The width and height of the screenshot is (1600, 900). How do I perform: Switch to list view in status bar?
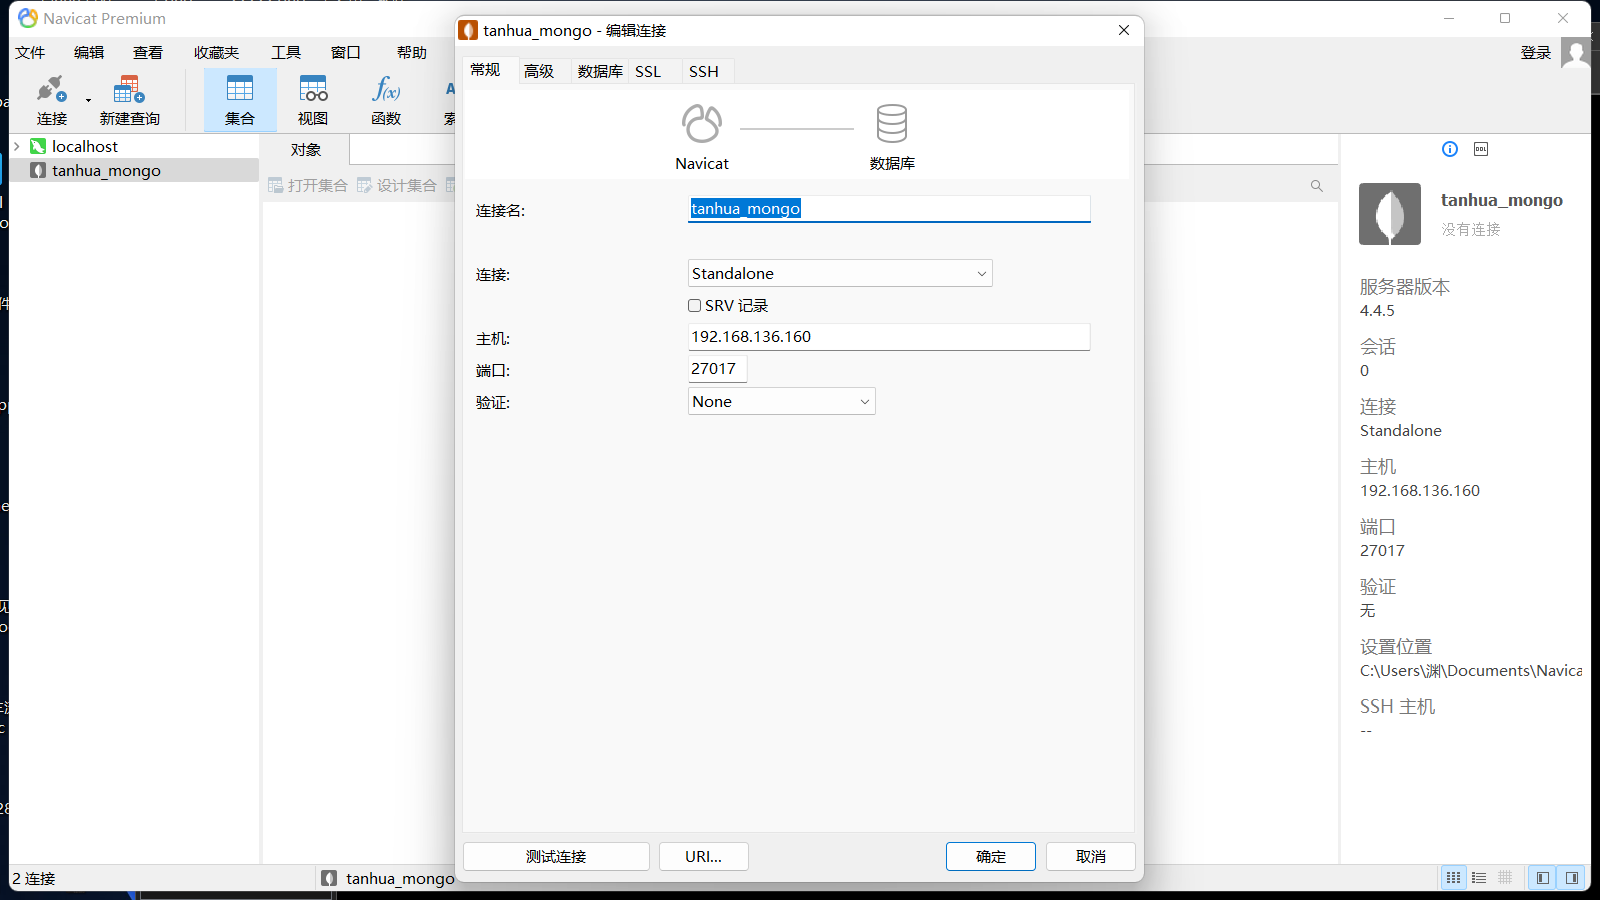point(1479,878)
